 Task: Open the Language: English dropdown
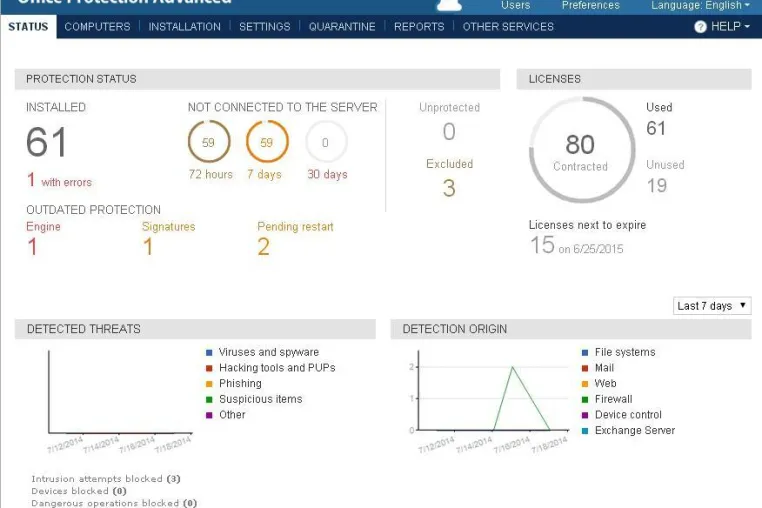(x=700, y=5)
